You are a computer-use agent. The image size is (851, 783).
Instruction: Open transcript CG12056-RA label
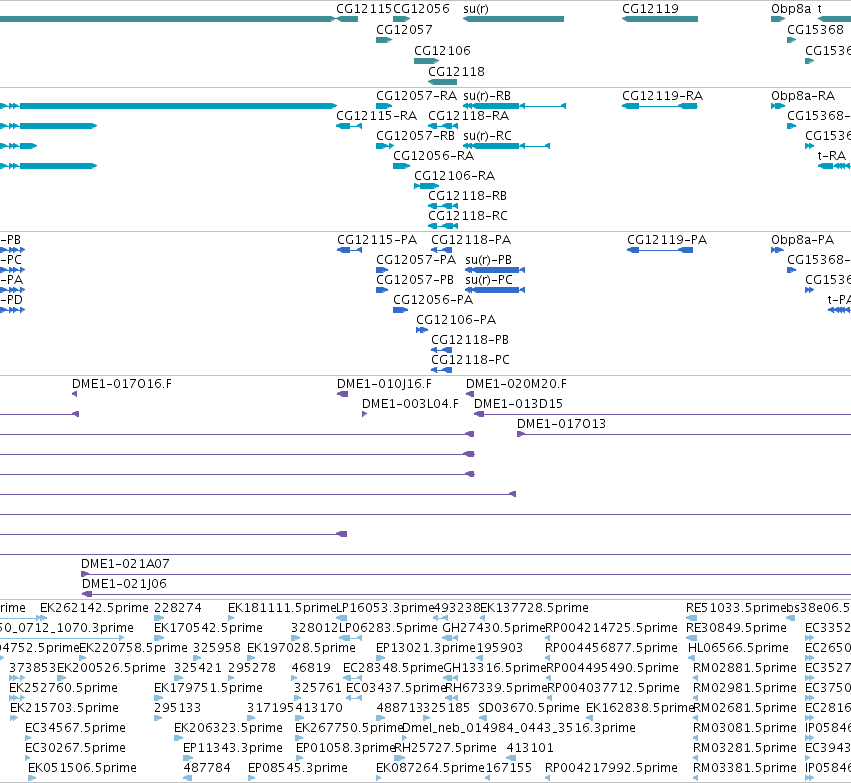click(433, 156)
